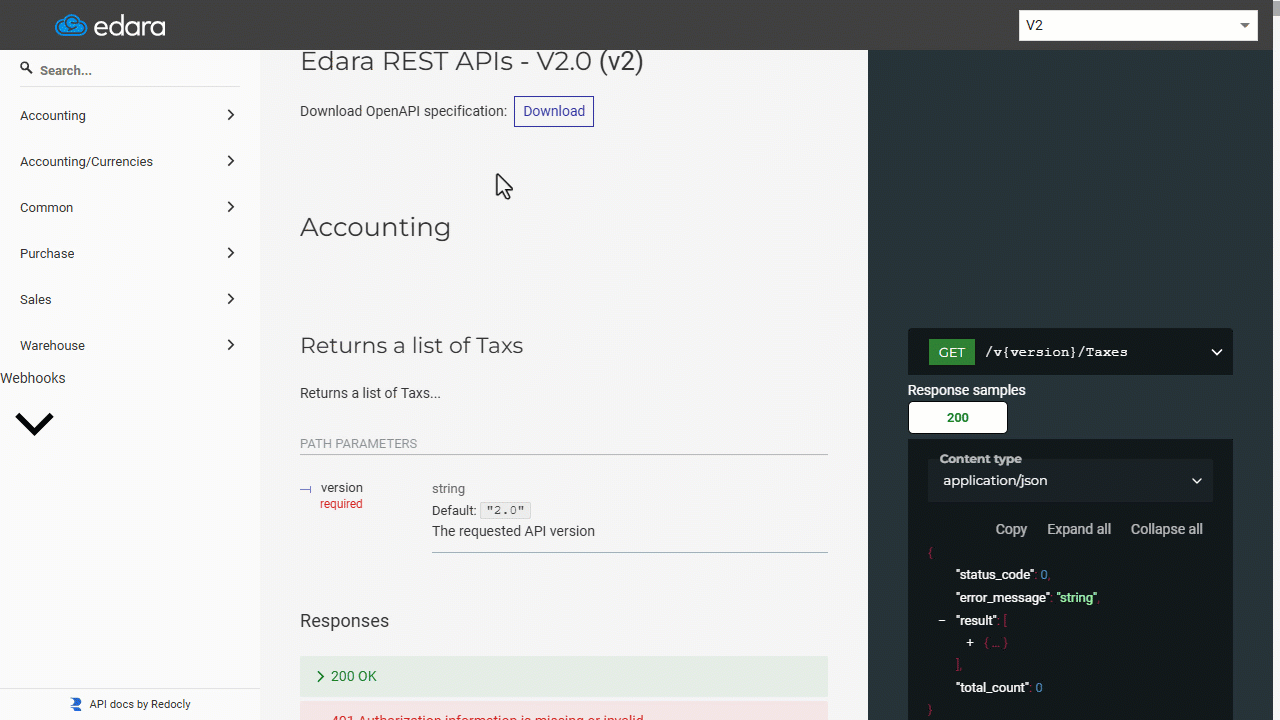Download the OpenAPI specification
Viewport: 1280px width, 720px height.
click(554, 111)
